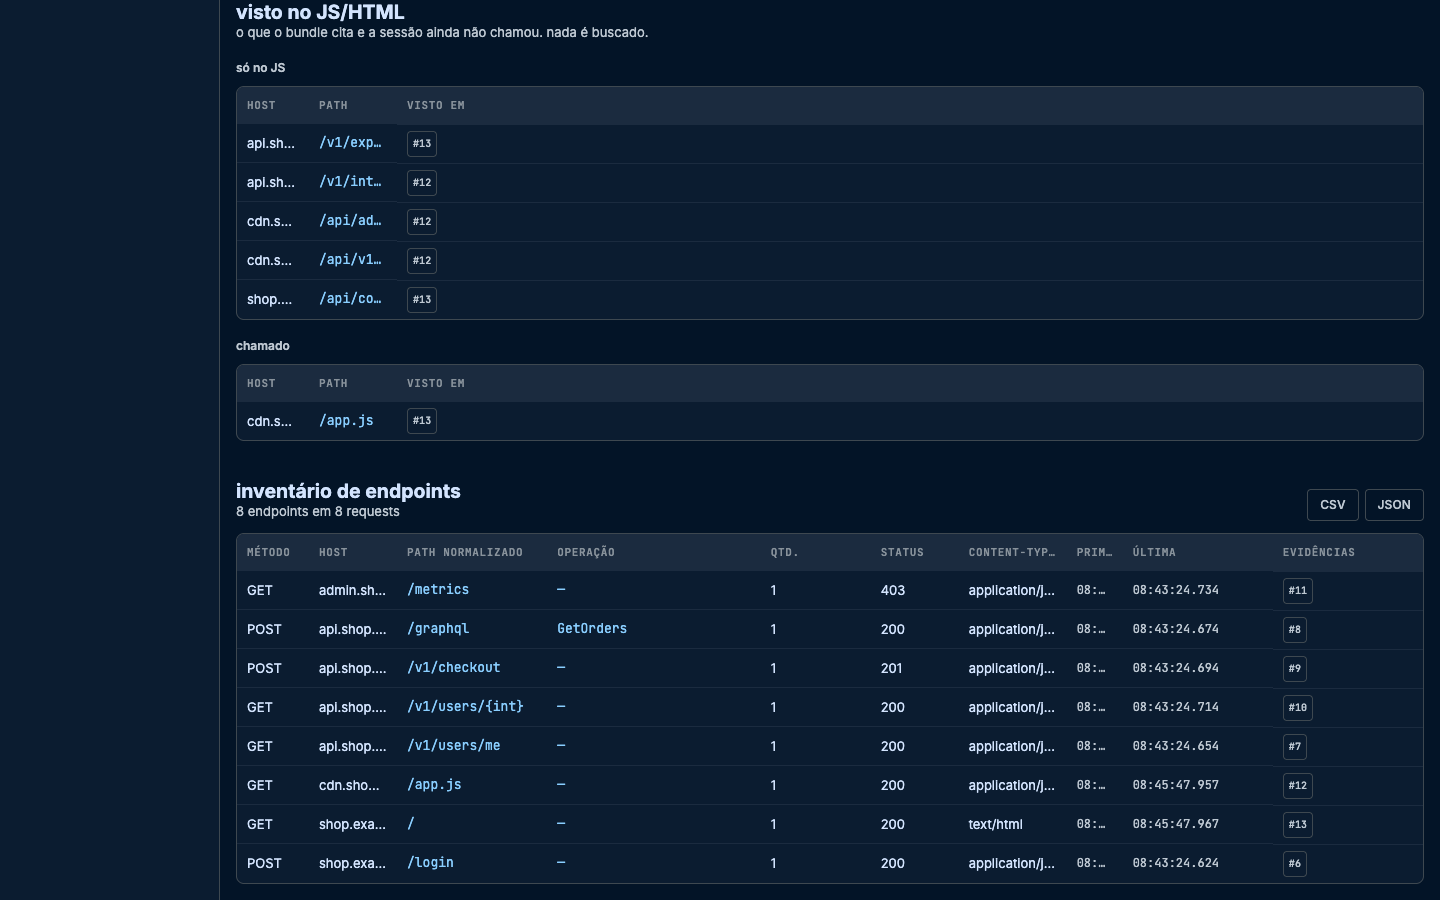Open the /metrics endpoint path

[x=438, y=590]
